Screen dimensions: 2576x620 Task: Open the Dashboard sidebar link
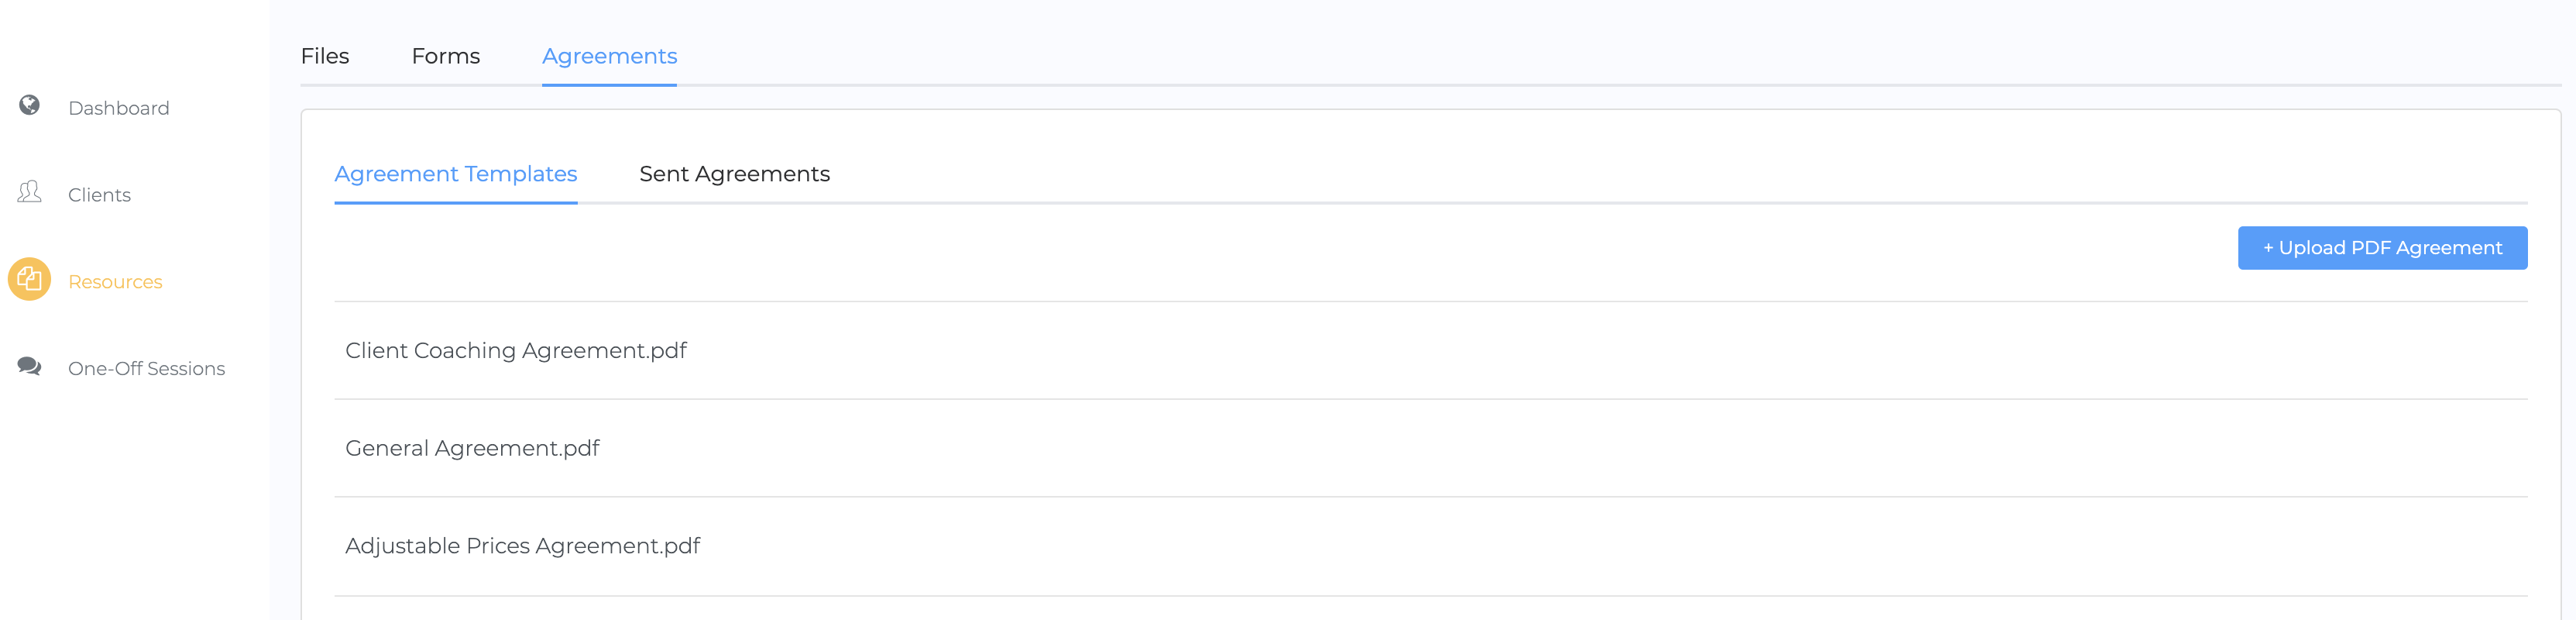[119, 108]
